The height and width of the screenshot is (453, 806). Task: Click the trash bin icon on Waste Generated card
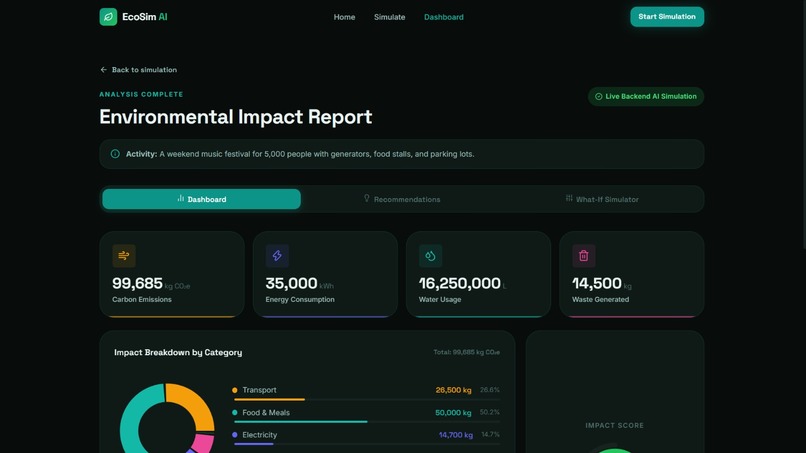583,256
